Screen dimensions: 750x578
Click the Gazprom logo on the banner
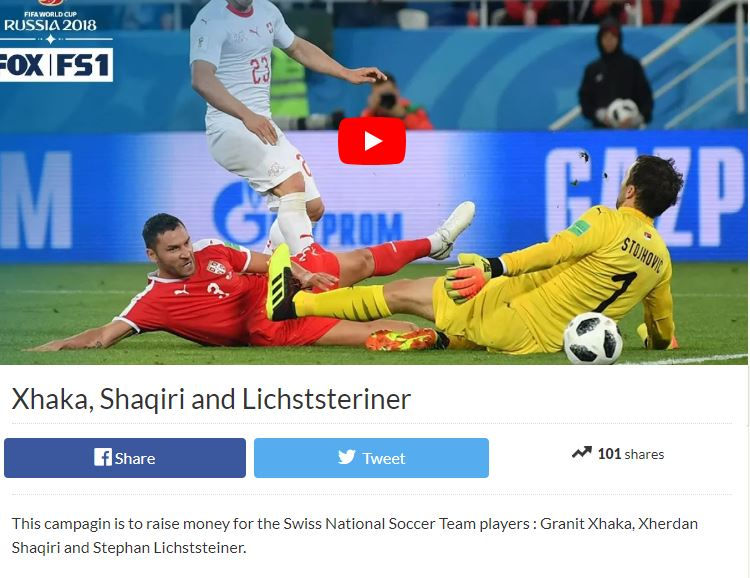click(306, 215)
